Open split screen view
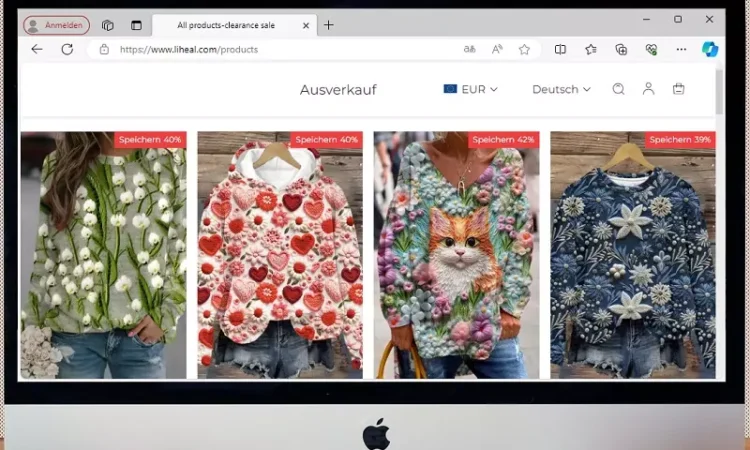This screenshot has height=450, width=750. pos(560,49)
